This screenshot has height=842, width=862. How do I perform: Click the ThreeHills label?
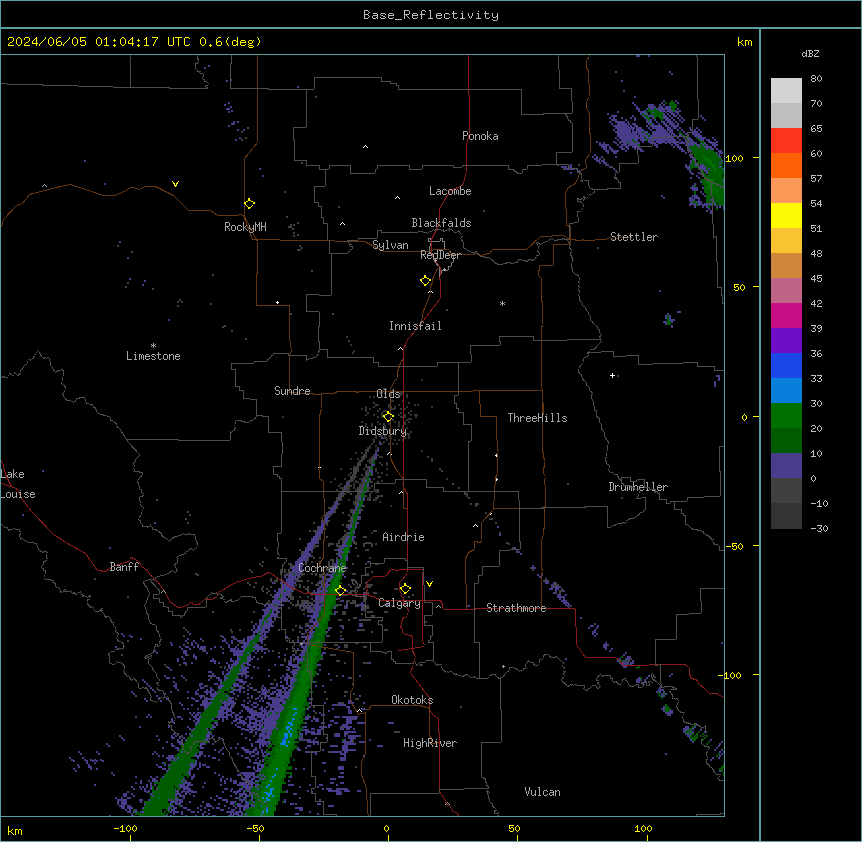537,418
